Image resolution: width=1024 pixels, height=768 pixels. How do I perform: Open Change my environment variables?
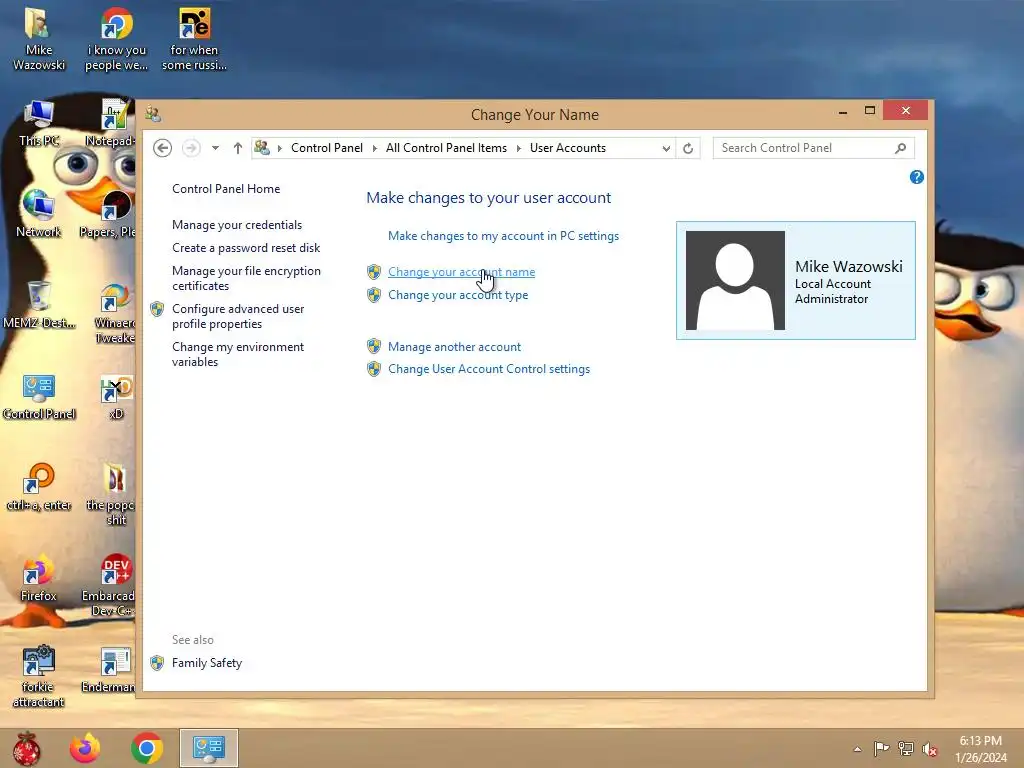coord(238,354)
